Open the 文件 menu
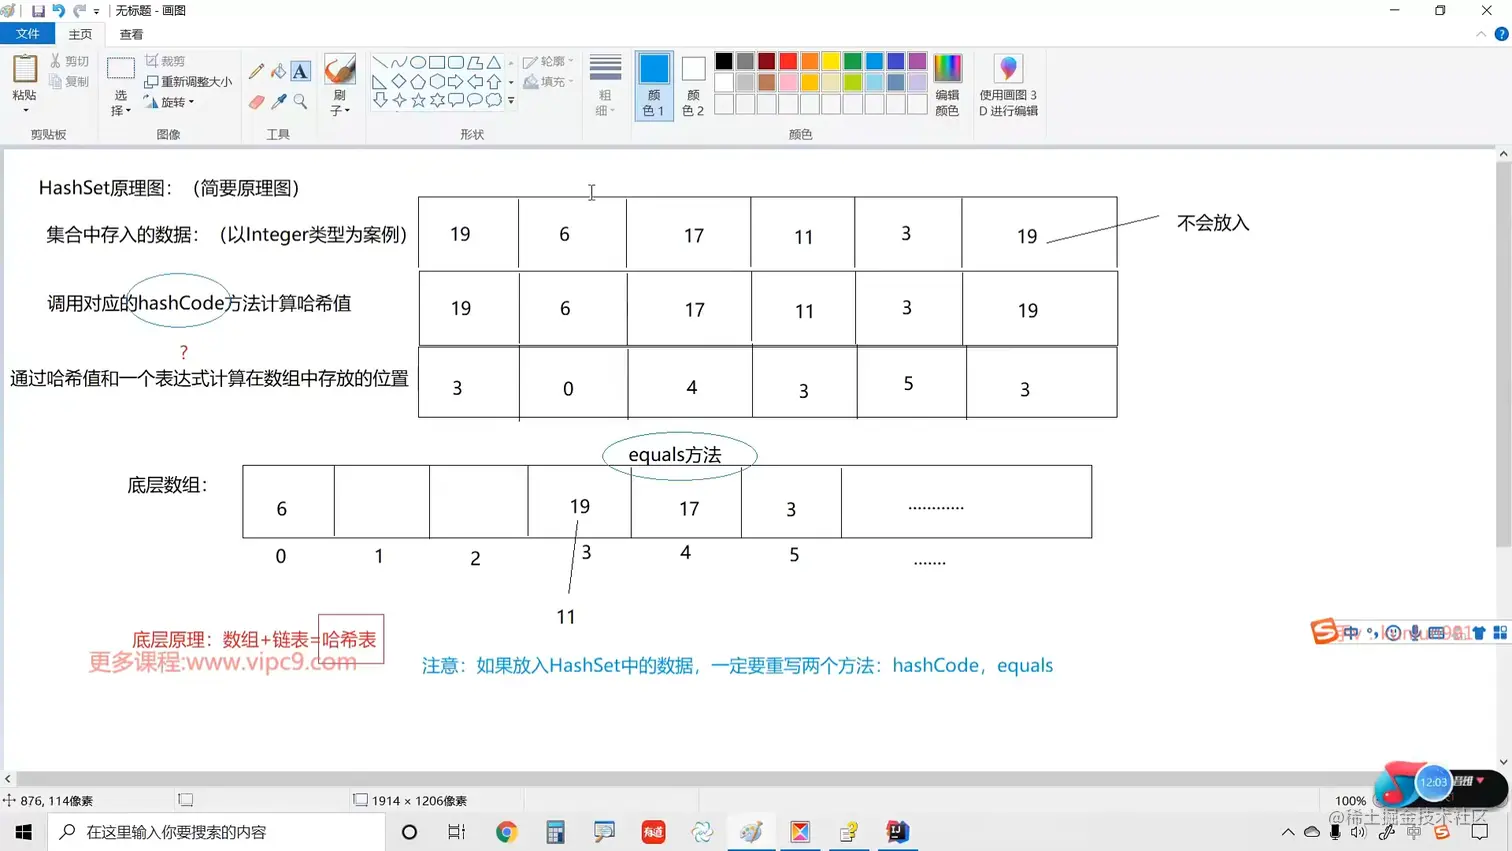Screen dimensions: 1512x851 (x=29, y=33)
